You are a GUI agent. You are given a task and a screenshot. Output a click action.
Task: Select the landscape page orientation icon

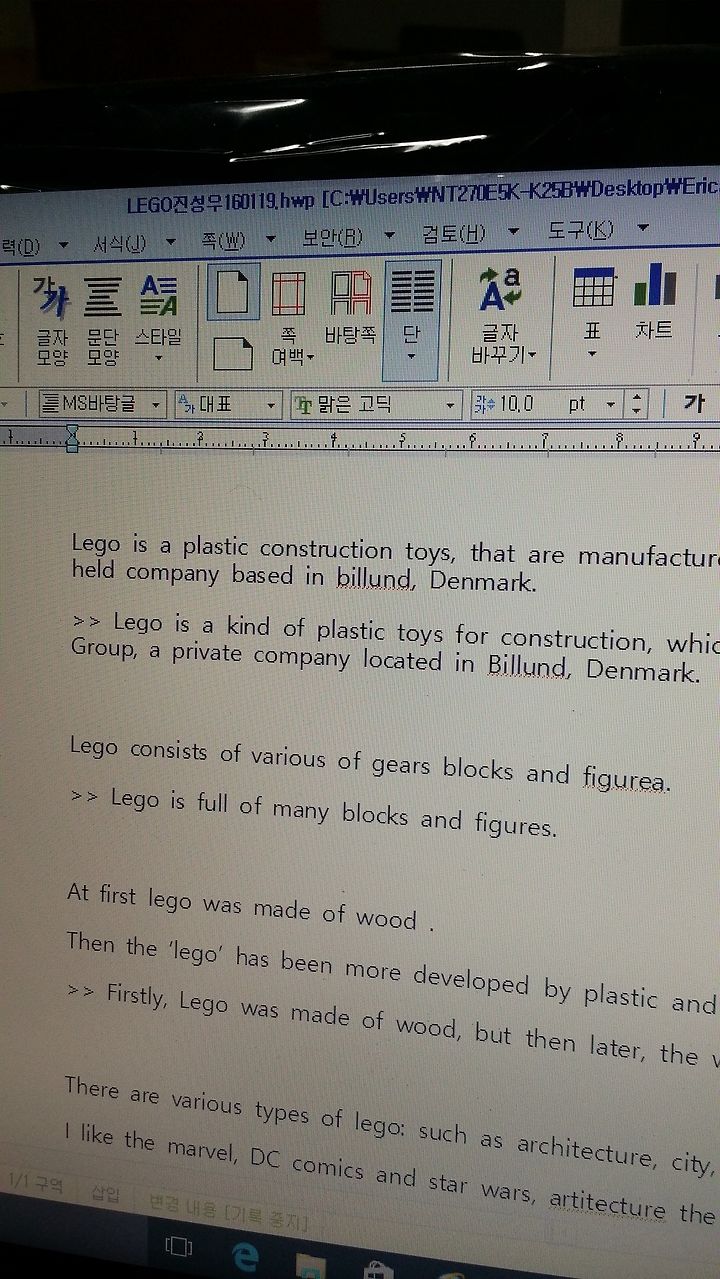pyautogui.click(x=233, y=353)
